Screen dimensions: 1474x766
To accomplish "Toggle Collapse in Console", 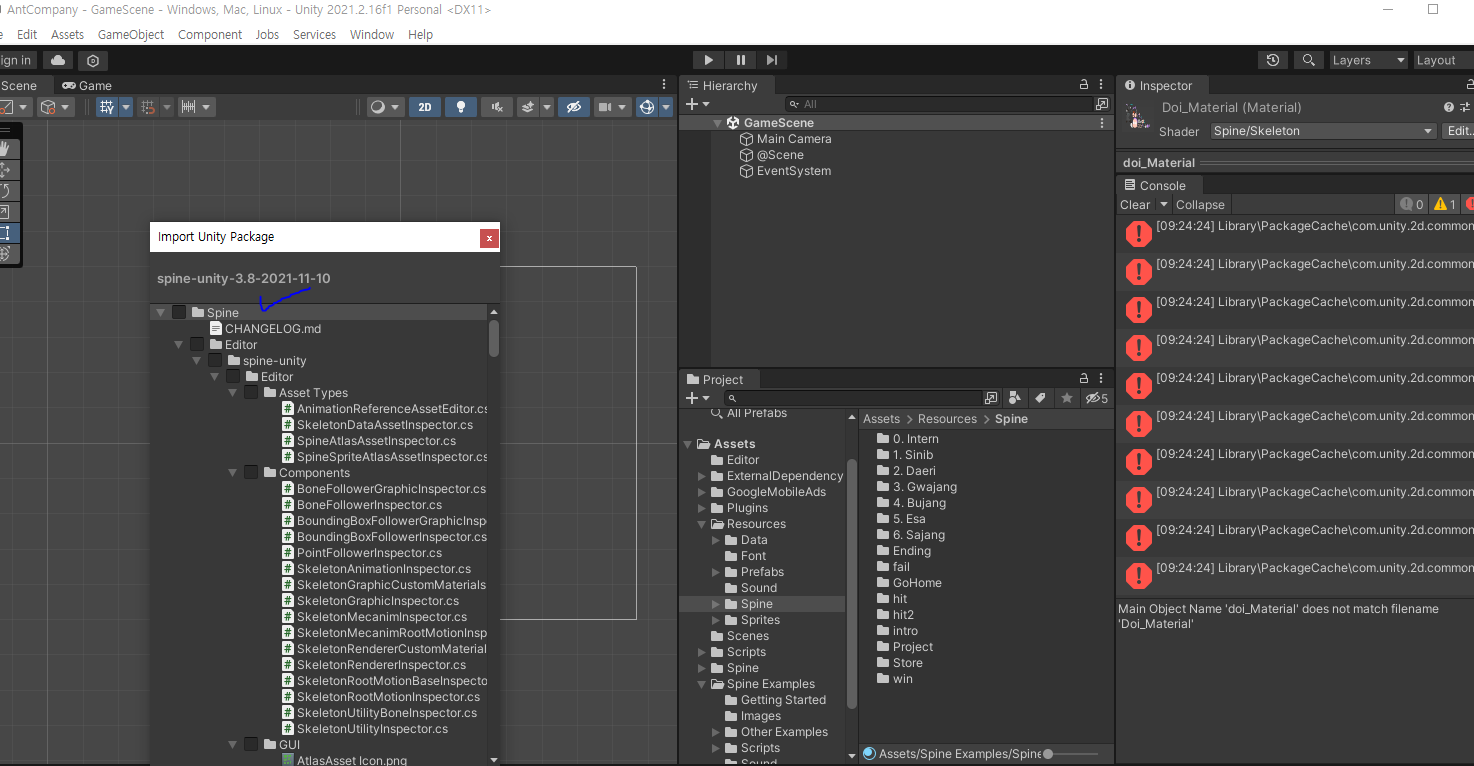I will [1200, 204].
